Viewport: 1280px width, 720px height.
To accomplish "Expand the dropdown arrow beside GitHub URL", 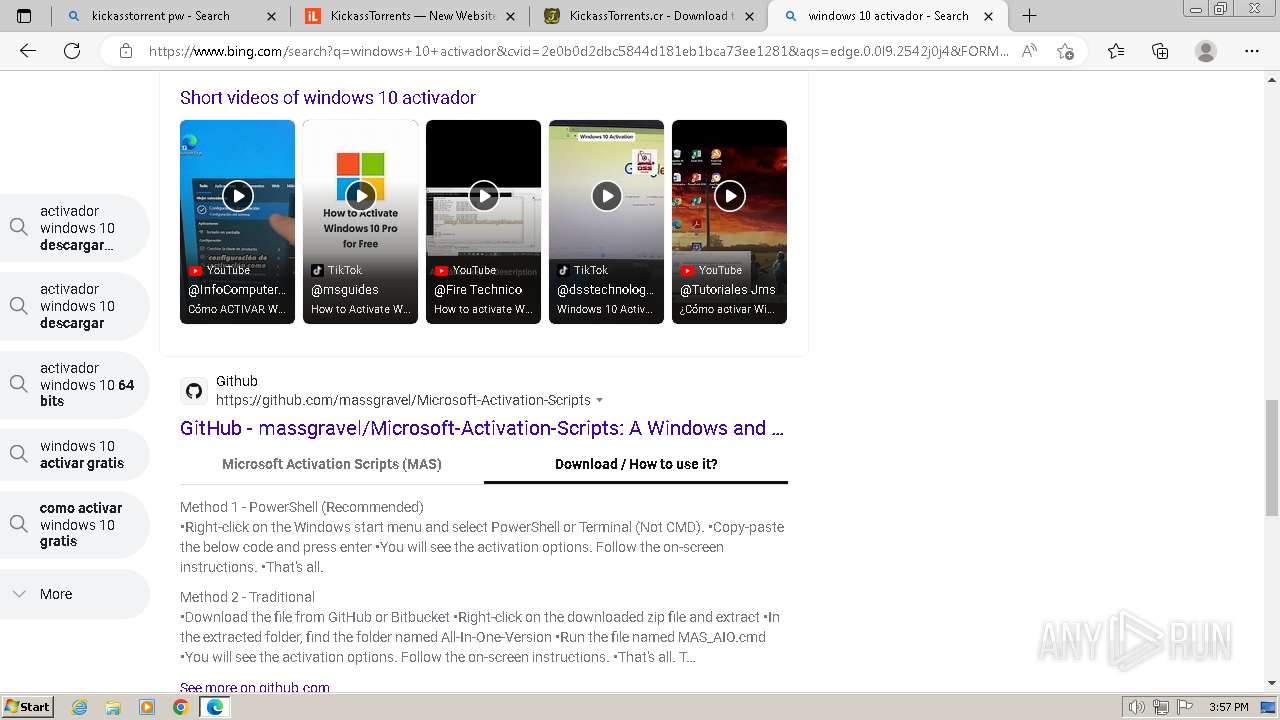I will click(x=600, y=400).
